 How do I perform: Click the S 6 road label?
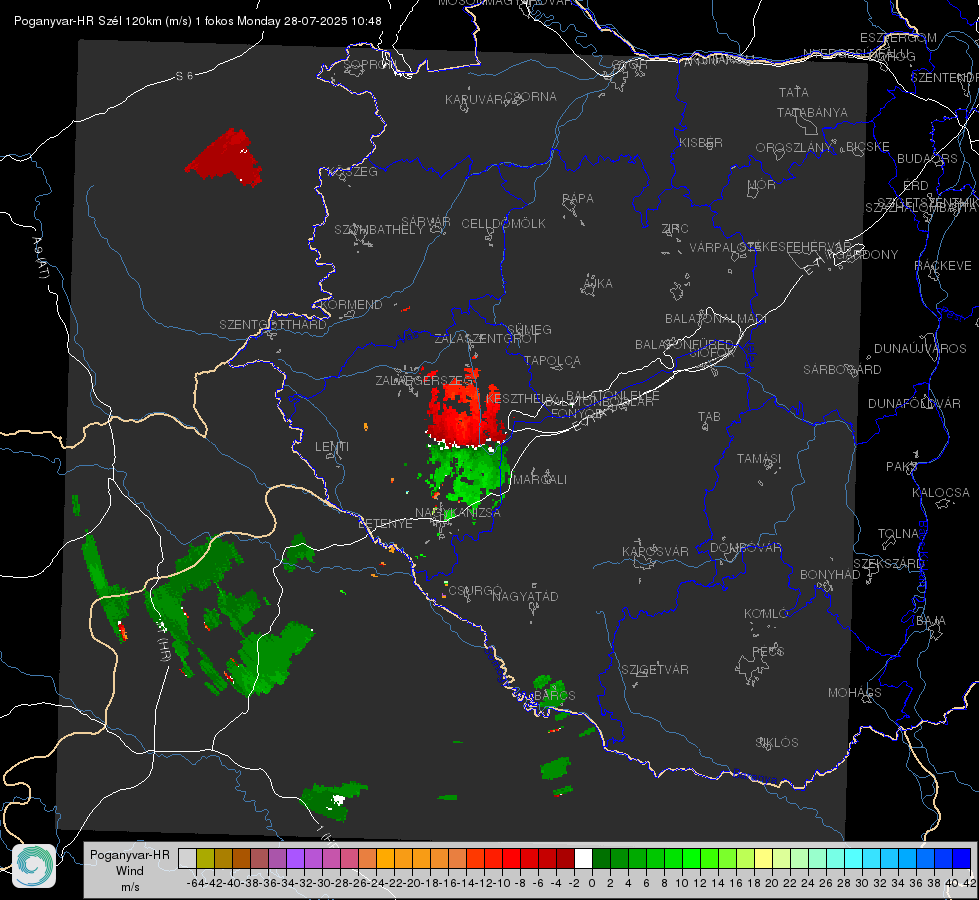coord(184,76)
